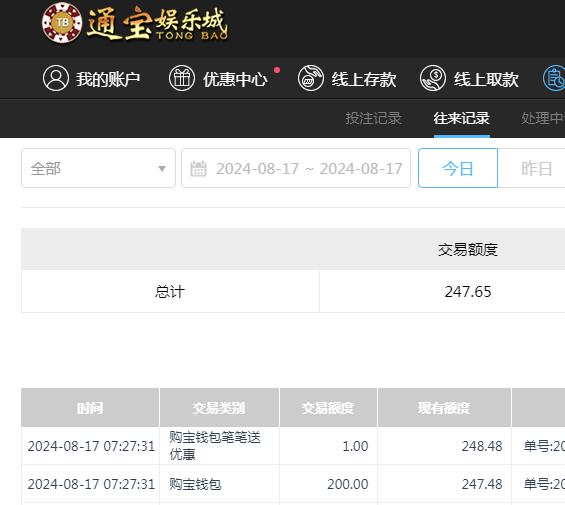The width and height of the screenshot is (565, 505).
Task: Open the 优惠中心 gift icon
Action: click(x=182, y=78)
